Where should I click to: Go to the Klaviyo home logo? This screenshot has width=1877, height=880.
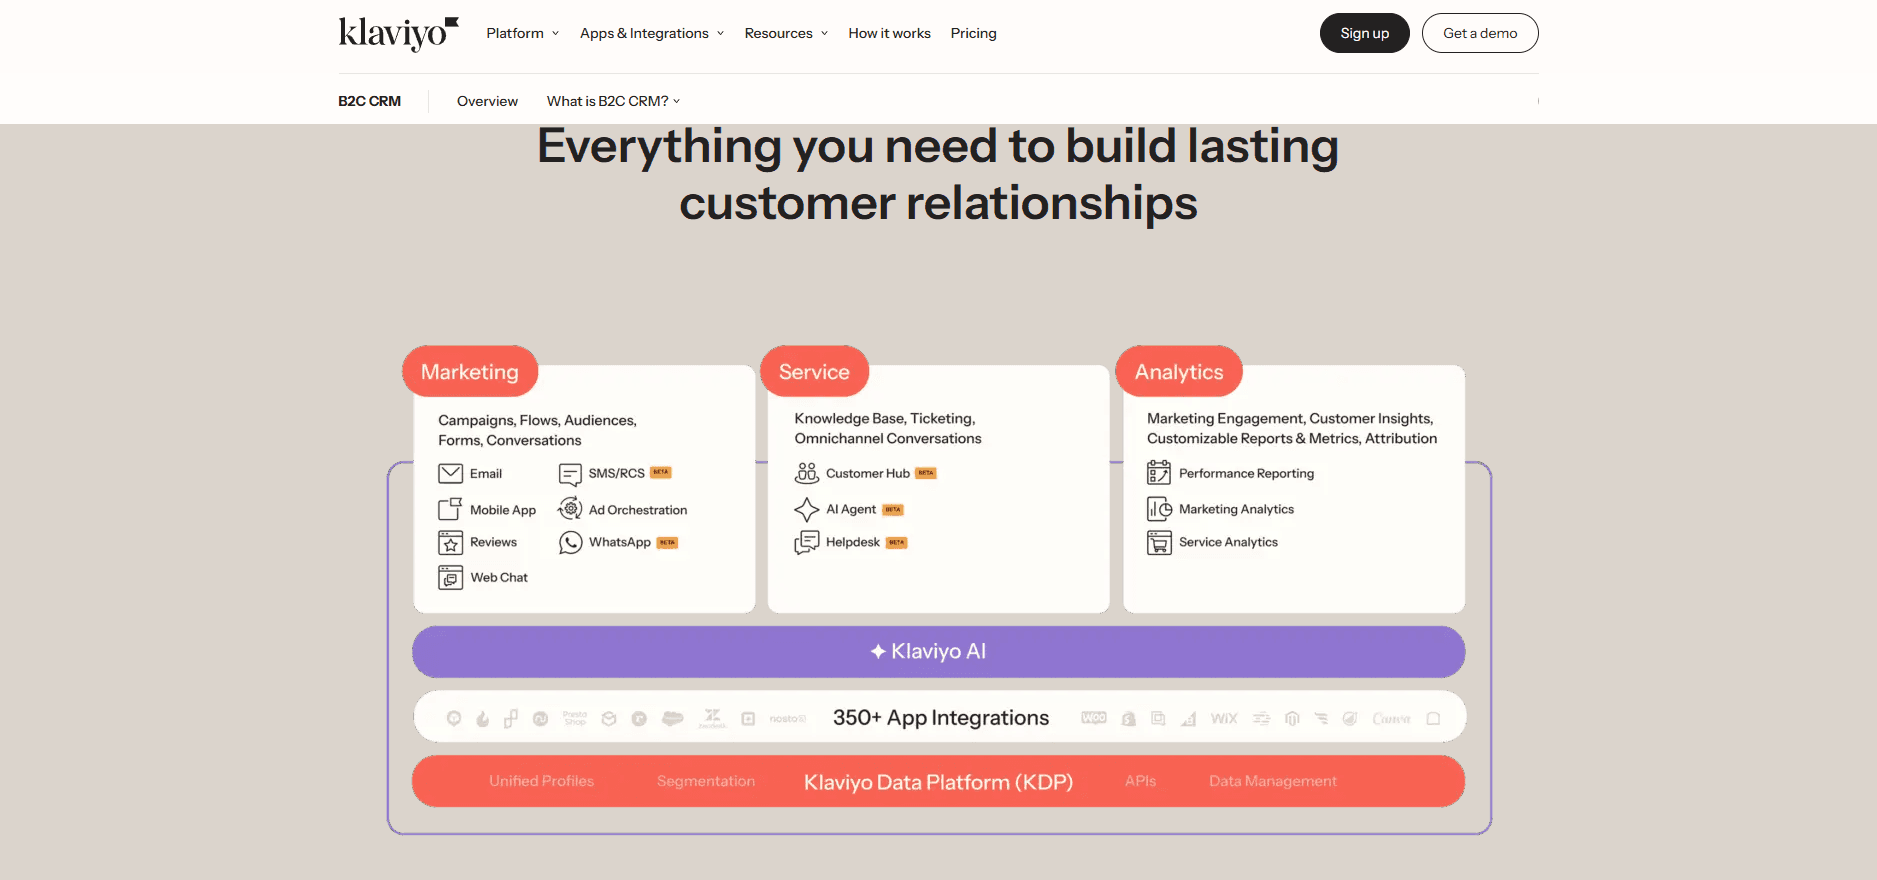click(398, 33)
